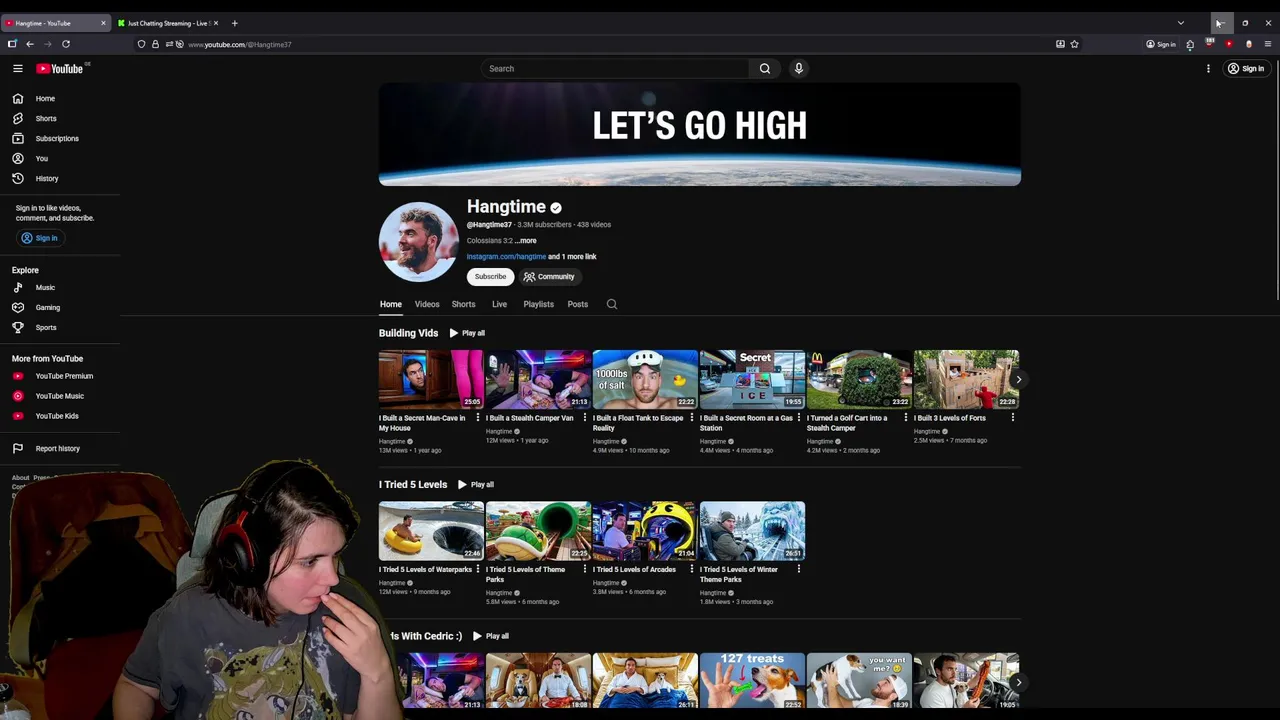Reload the page with browser refresh

pos(66,44)
